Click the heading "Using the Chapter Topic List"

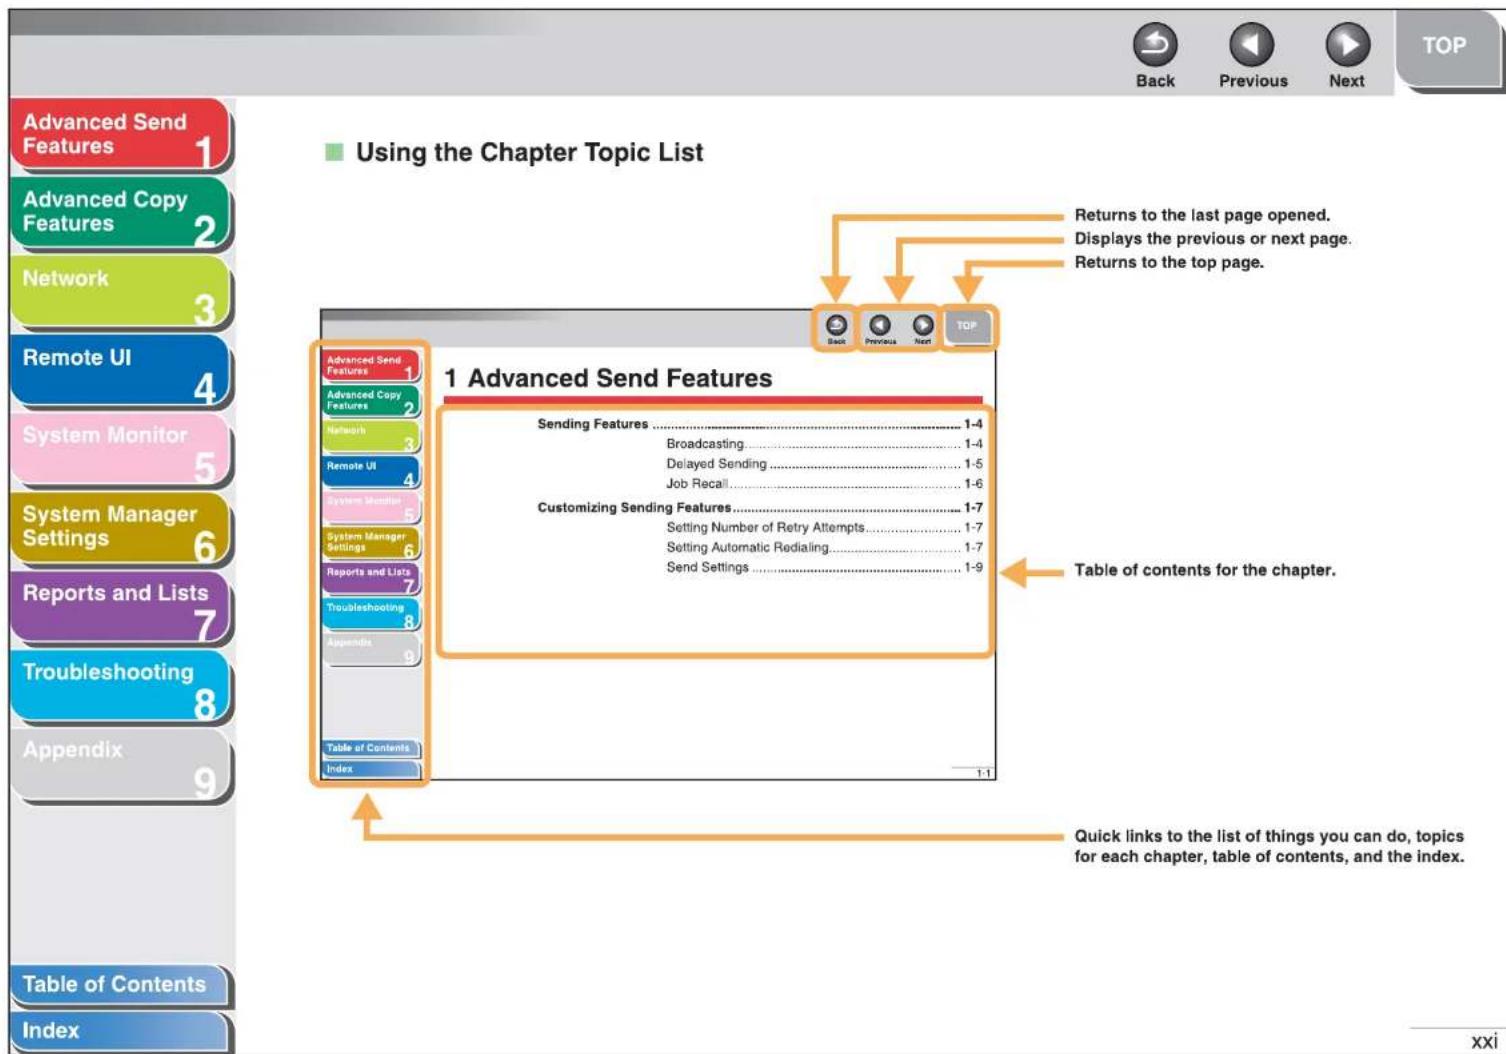point(529,152)
